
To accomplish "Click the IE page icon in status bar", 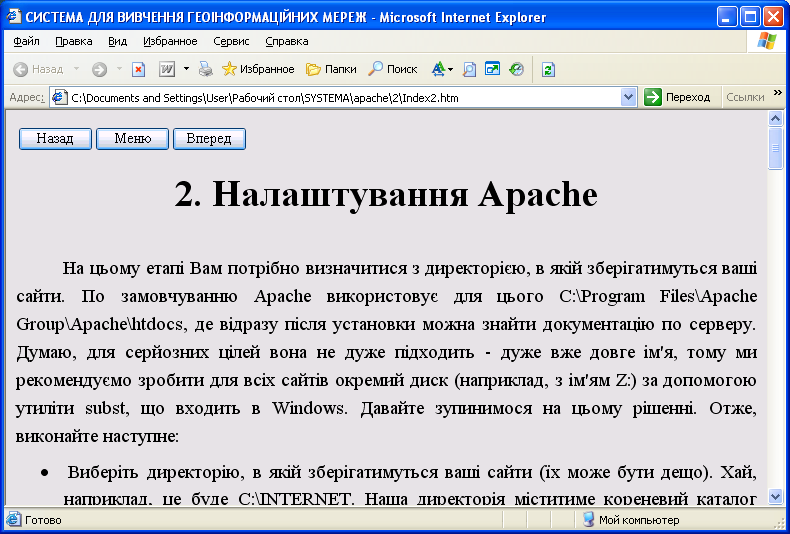I will click(x=14, y=519).
